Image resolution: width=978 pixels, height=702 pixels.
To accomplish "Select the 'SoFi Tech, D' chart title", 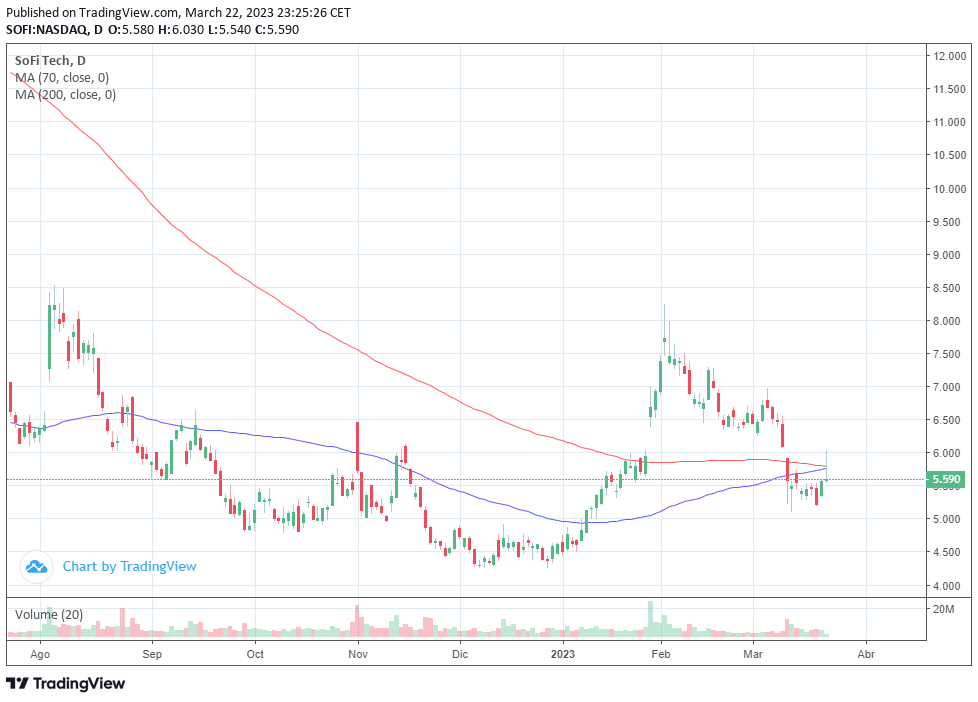I will (51, 61).
